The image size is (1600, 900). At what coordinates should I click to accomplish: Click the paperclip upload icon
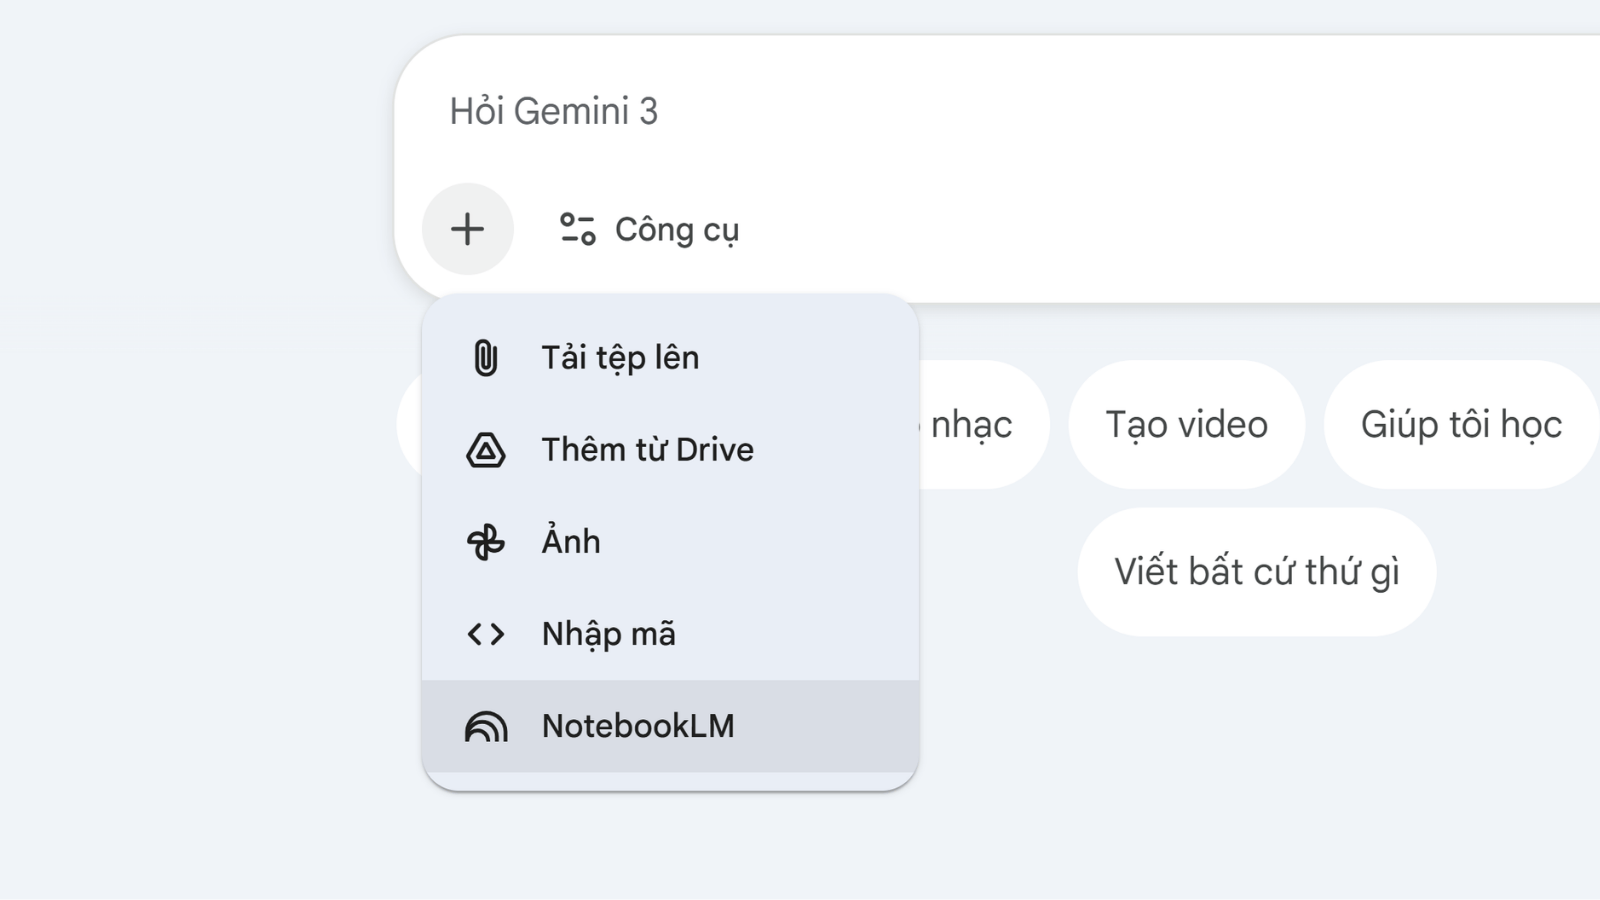click(x=485, y=358)
